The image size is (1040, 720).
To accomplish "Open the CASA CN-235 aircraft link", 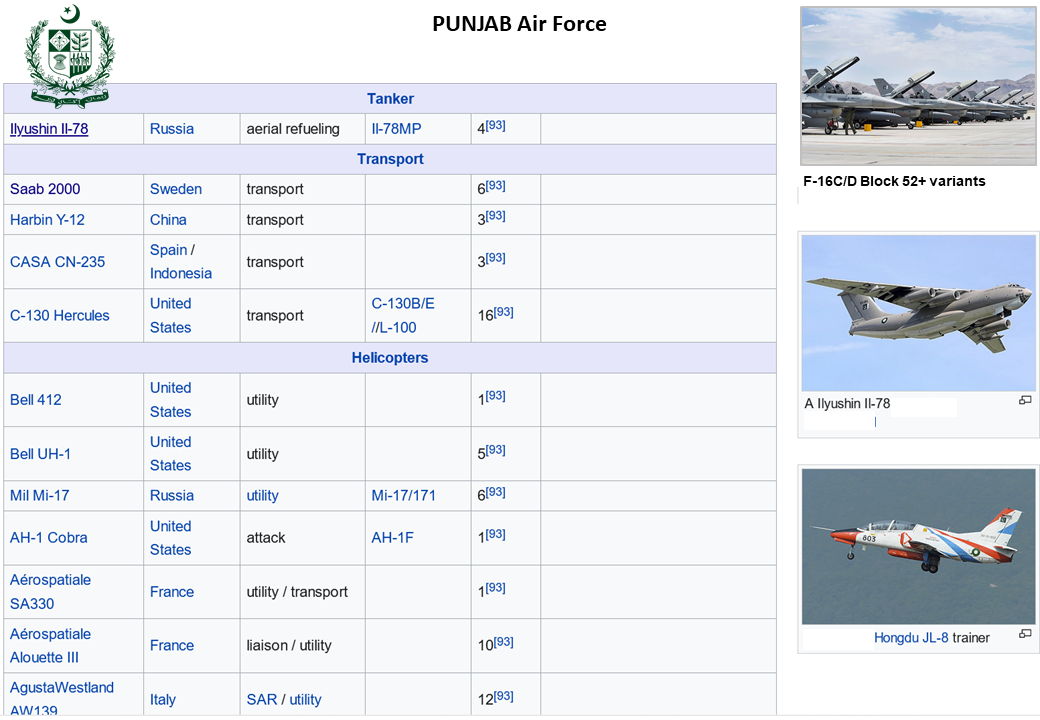I will coord(58,262).
